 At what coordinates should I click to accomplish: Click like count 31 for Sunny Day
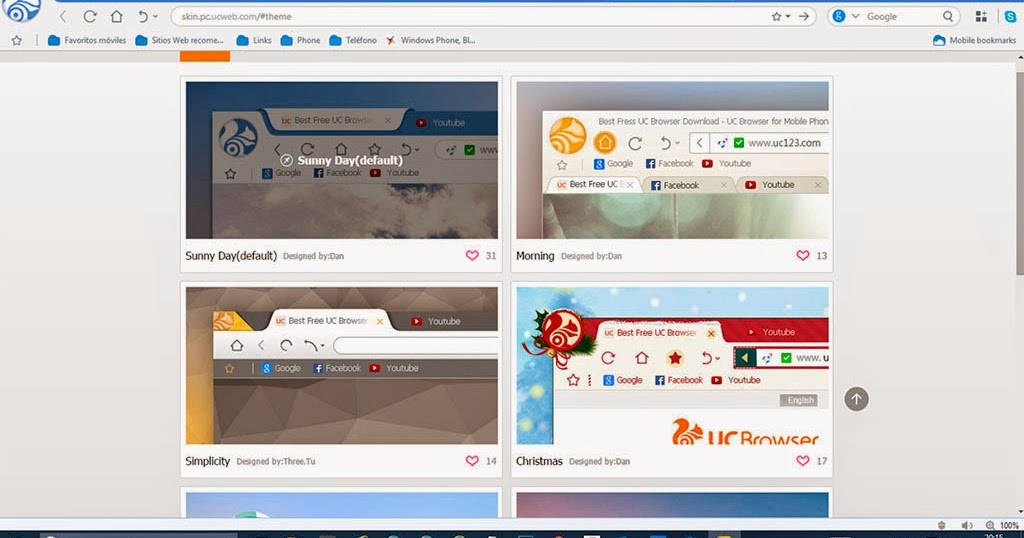[x=491, y=256]
